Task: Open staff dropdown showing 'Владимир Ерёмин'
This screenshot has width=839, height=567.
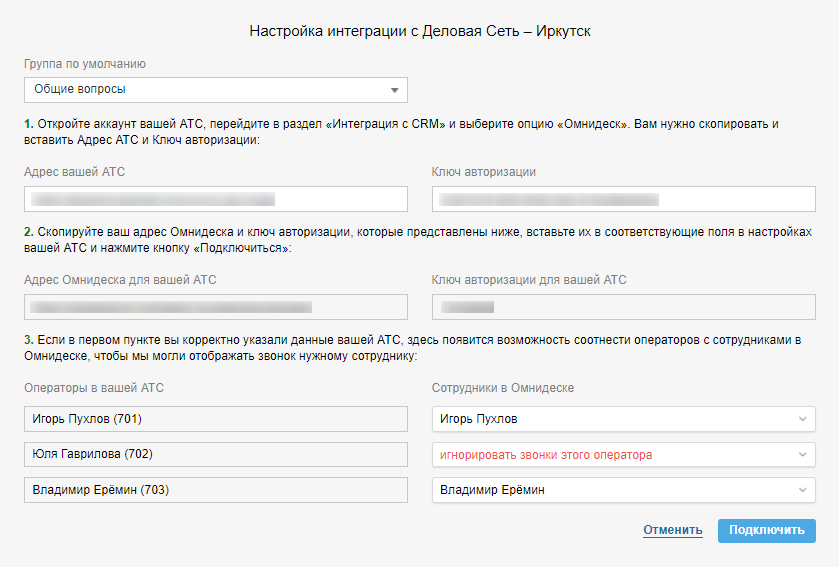Action: point(623,490)
